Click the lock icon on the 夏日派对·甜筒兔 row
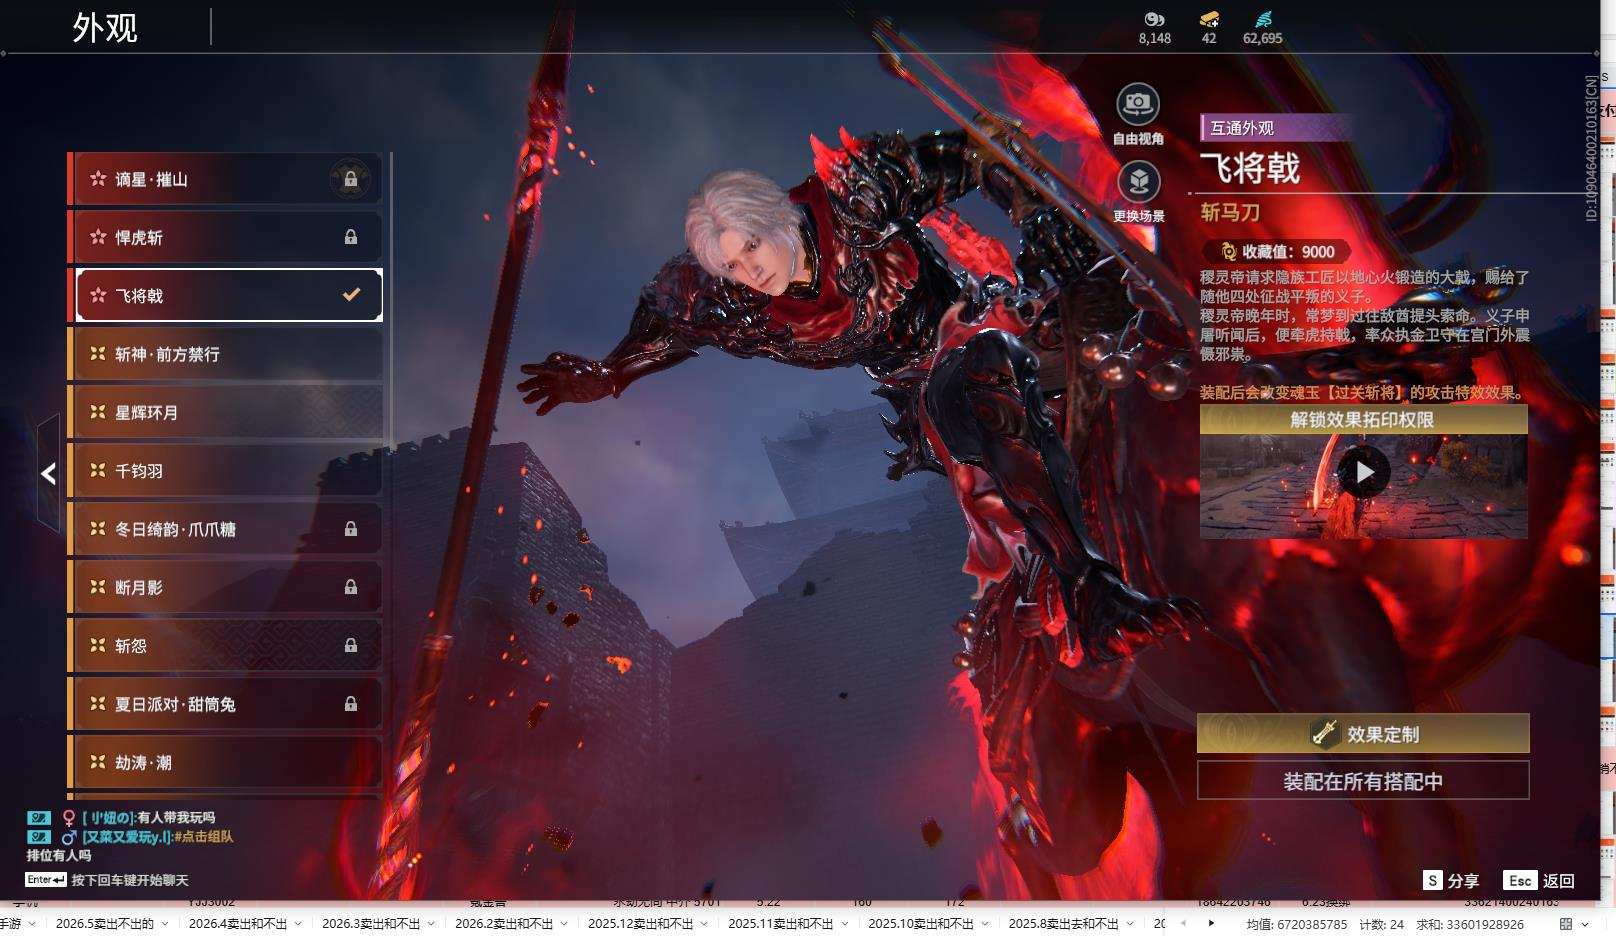 pos(351,704)
